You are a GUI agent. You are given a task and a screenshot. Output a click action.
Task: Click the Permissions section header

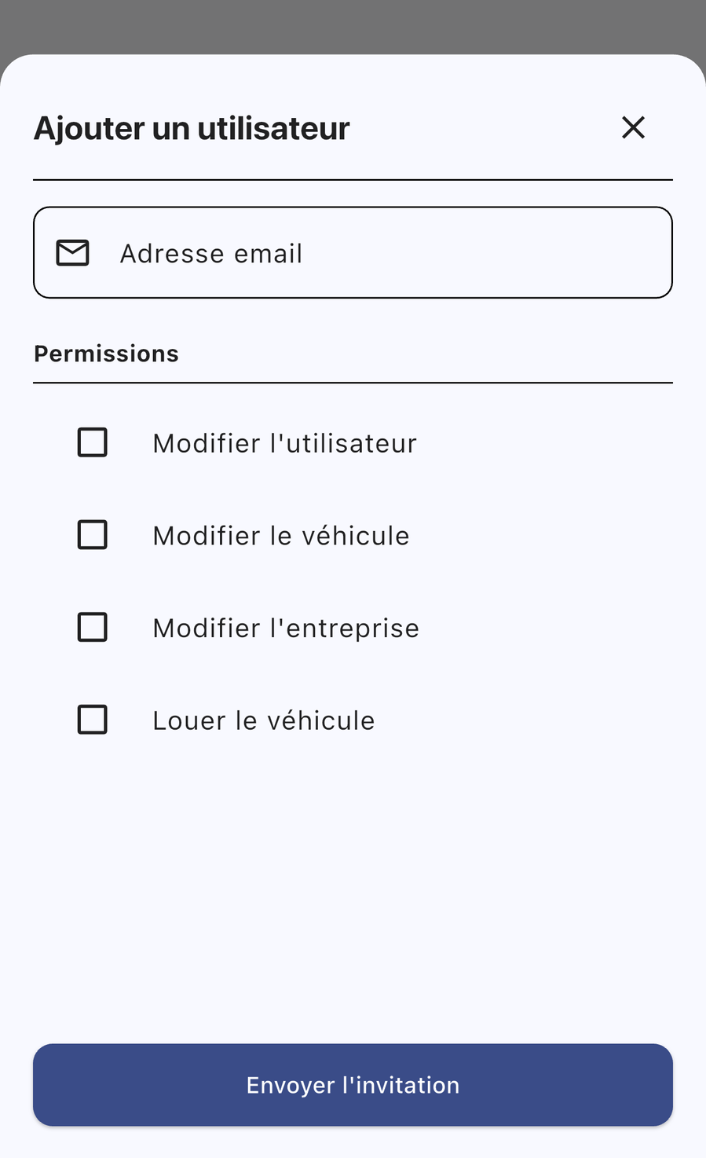click(107, 352)
